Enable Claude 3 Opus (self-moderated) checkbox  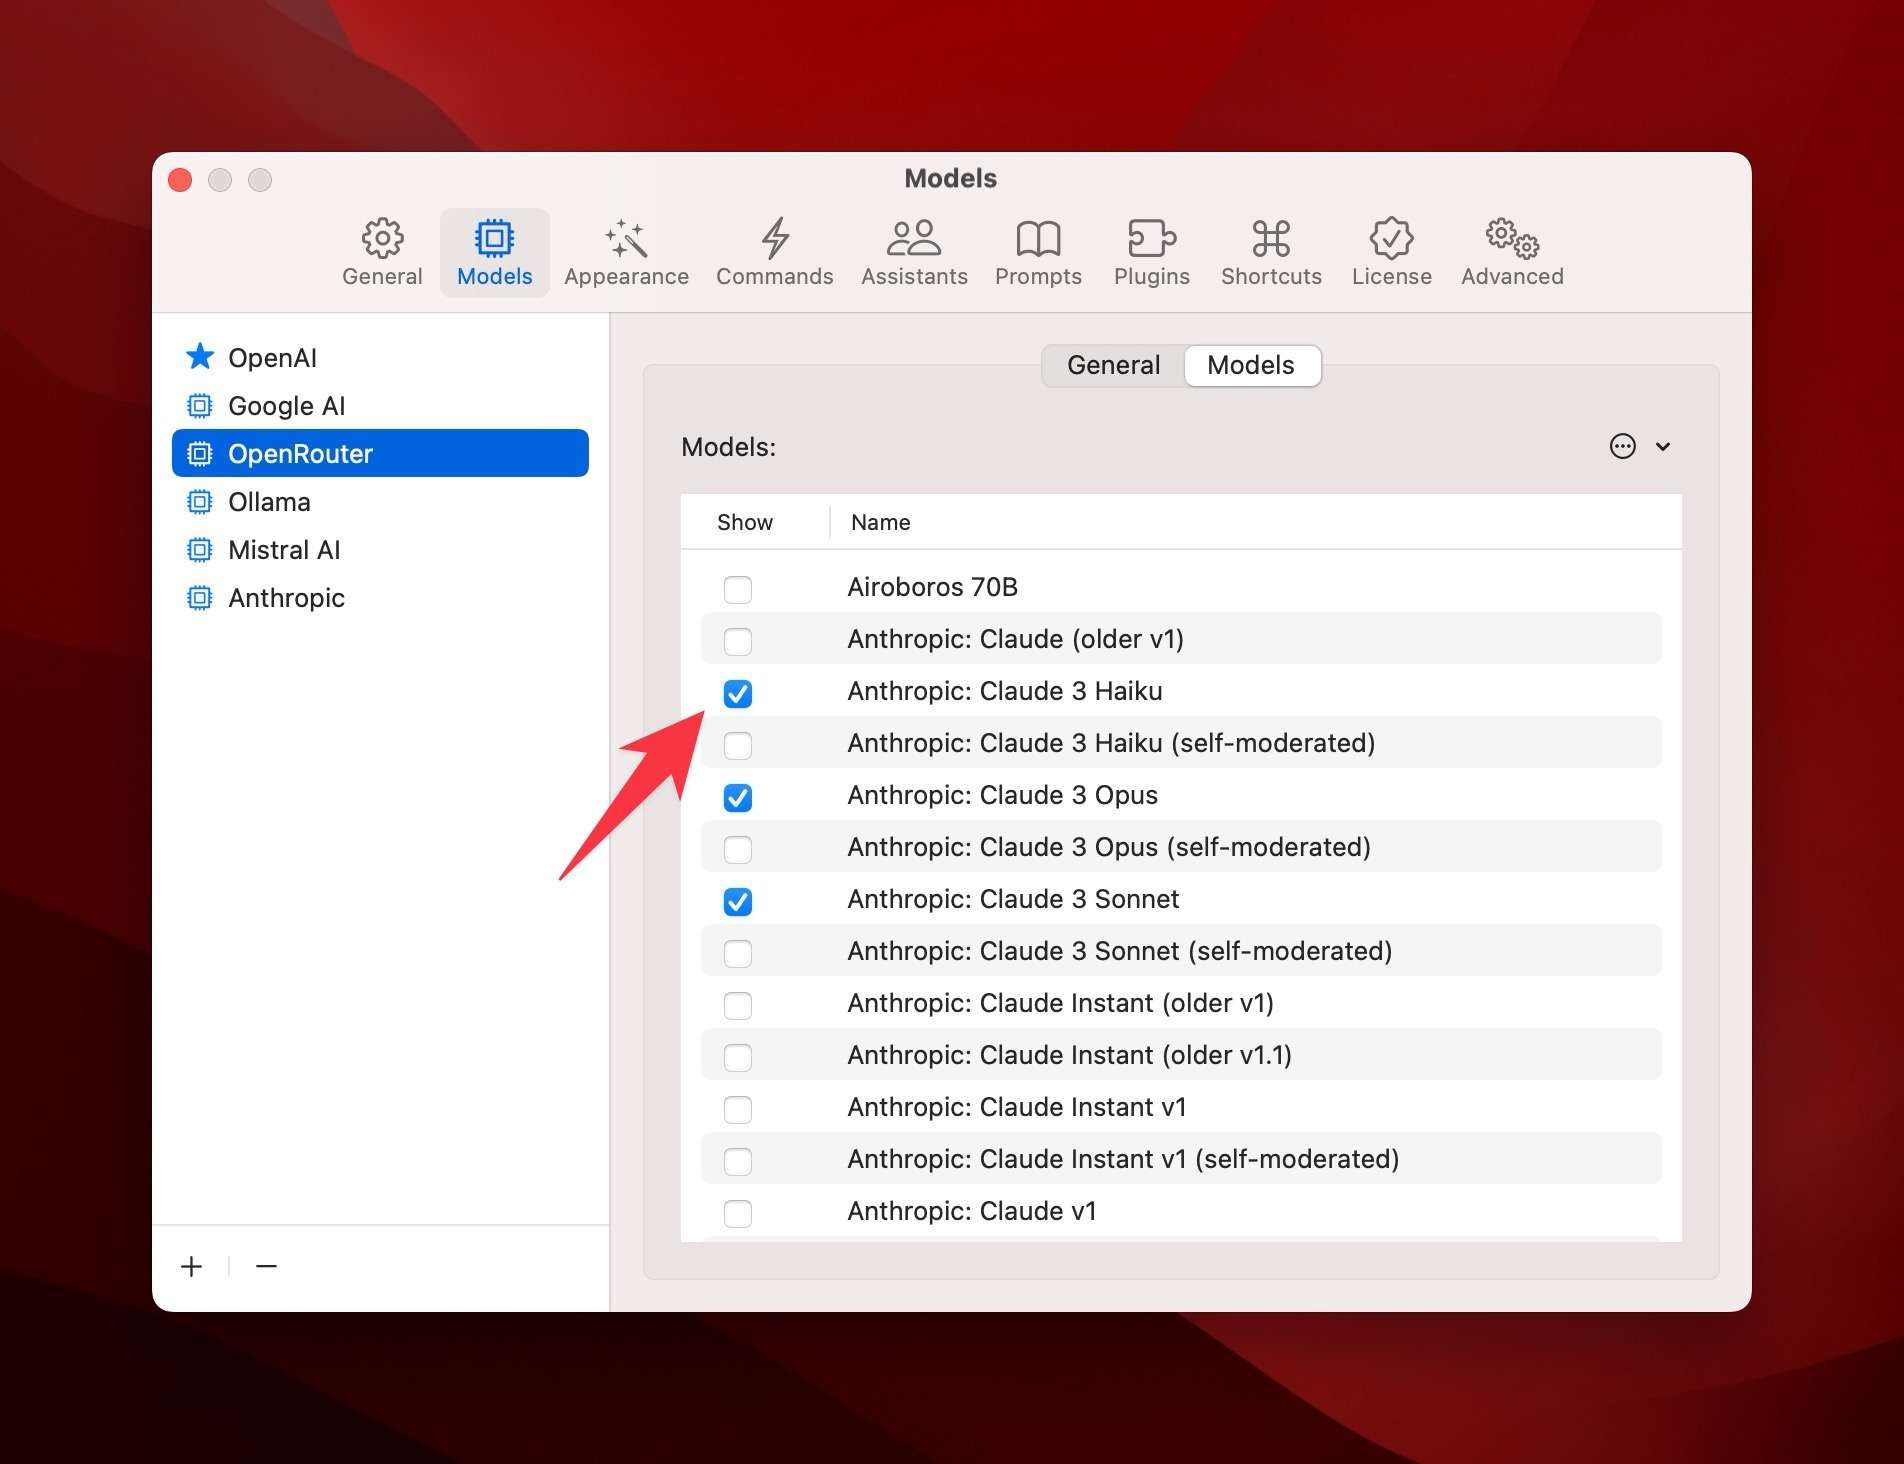tap(738, 849)
